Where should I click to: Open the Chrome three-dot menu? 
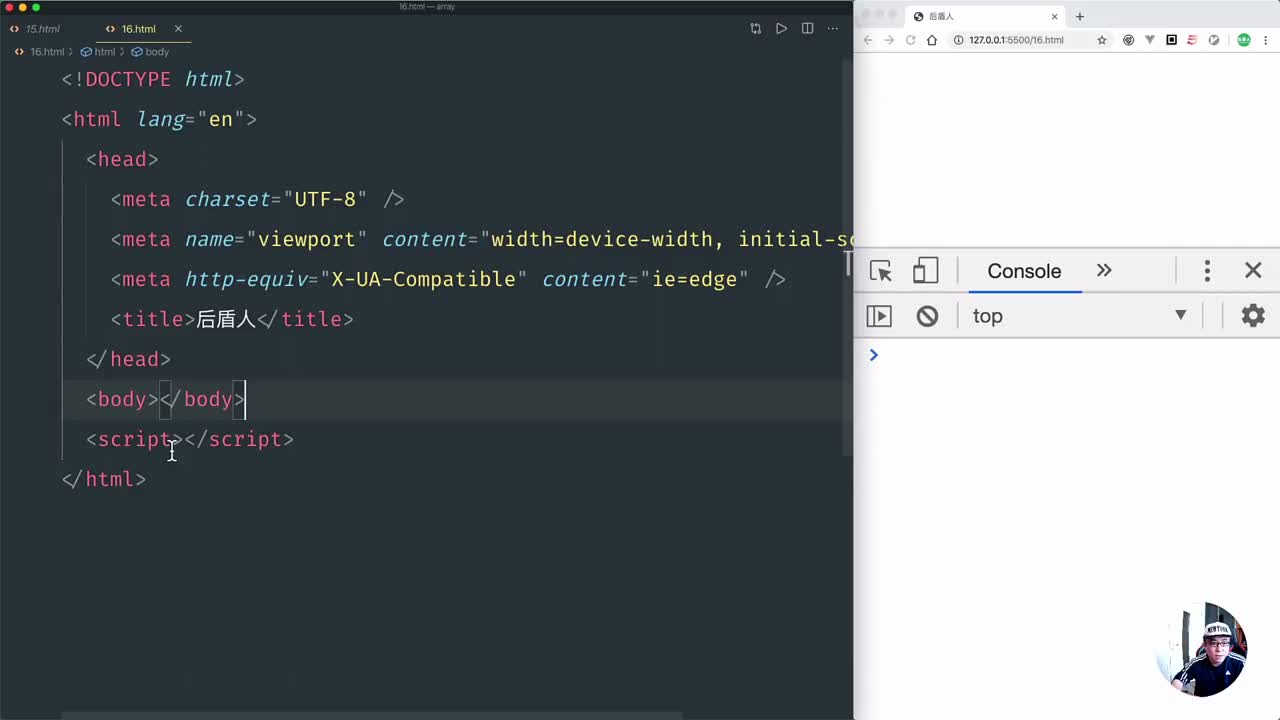(1266, 40)
